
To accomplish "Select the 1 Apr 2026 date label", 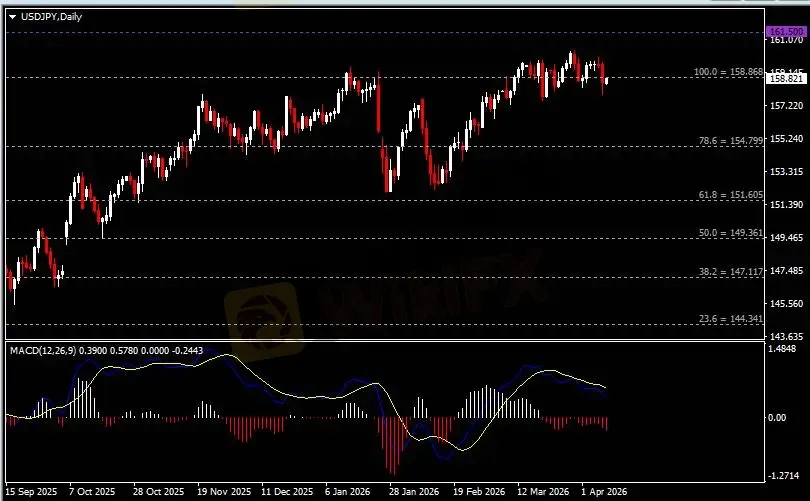I will (605, 492).
